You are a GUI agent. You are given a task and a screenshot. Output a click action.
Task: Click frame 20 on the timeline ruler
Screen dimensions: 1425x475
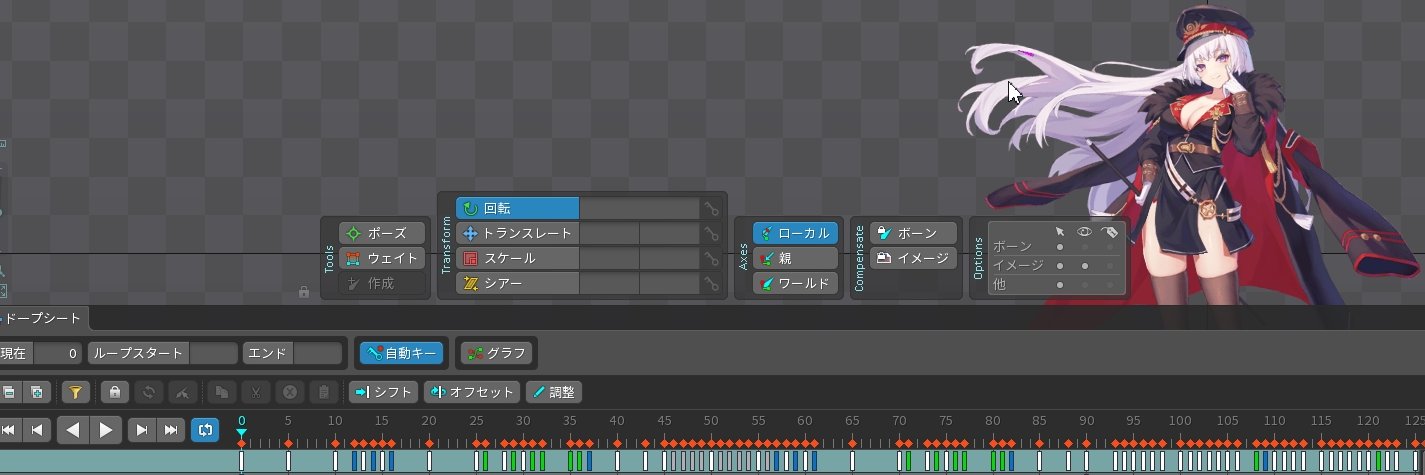(x=429, y=420)
